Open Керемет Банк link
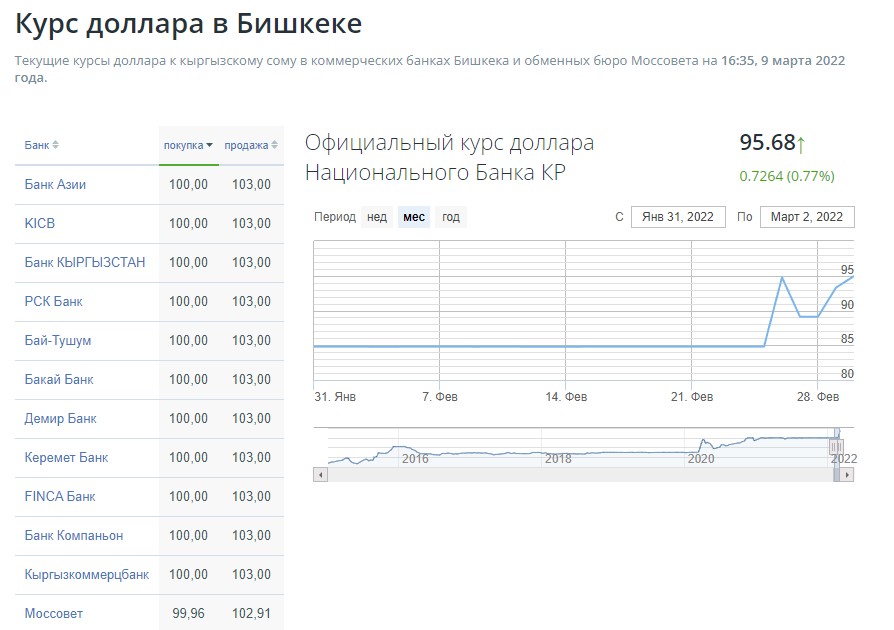Viewport: 894px width, 630px height. [x=66, y=457]
